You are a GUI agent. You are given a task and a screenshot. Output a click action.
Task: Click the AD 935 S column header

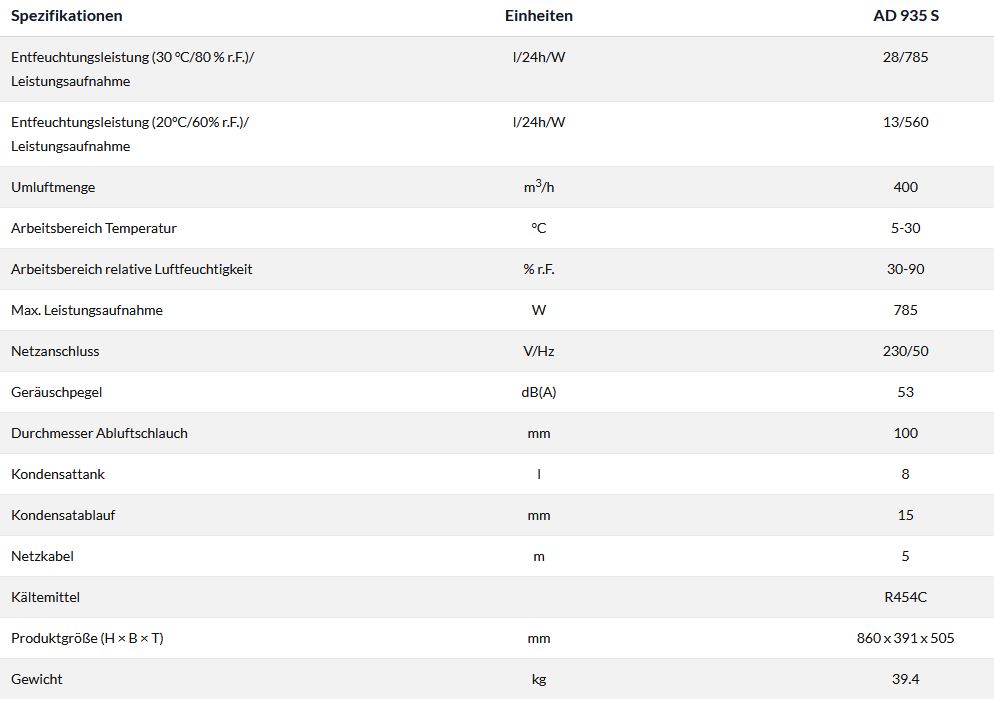coord(905,16)
